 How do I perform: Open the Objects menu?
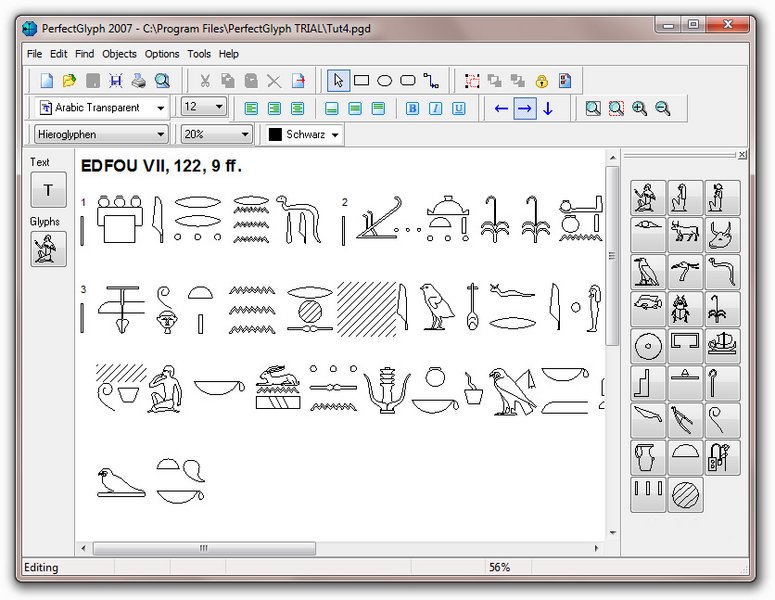(x=119, y=54)
